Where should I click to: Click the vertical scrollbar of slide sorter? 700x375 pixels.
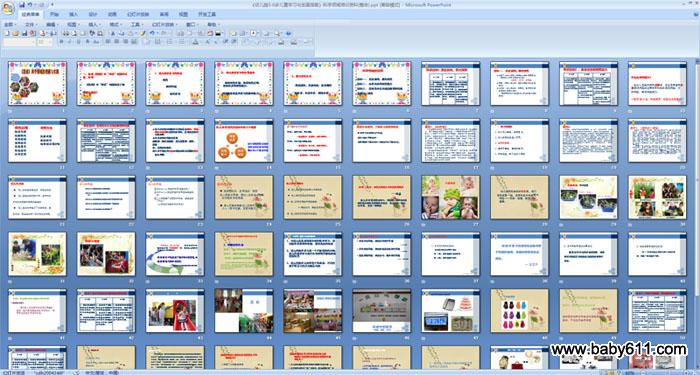(697, 214)
